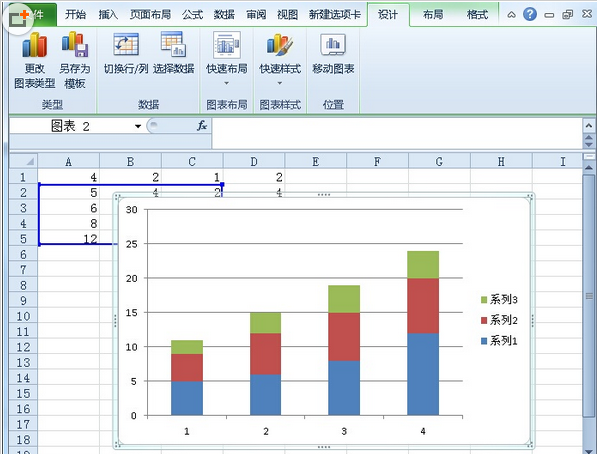Open the Page Layout (页面布局) tab
597x454 pixels.
point(150,14)
